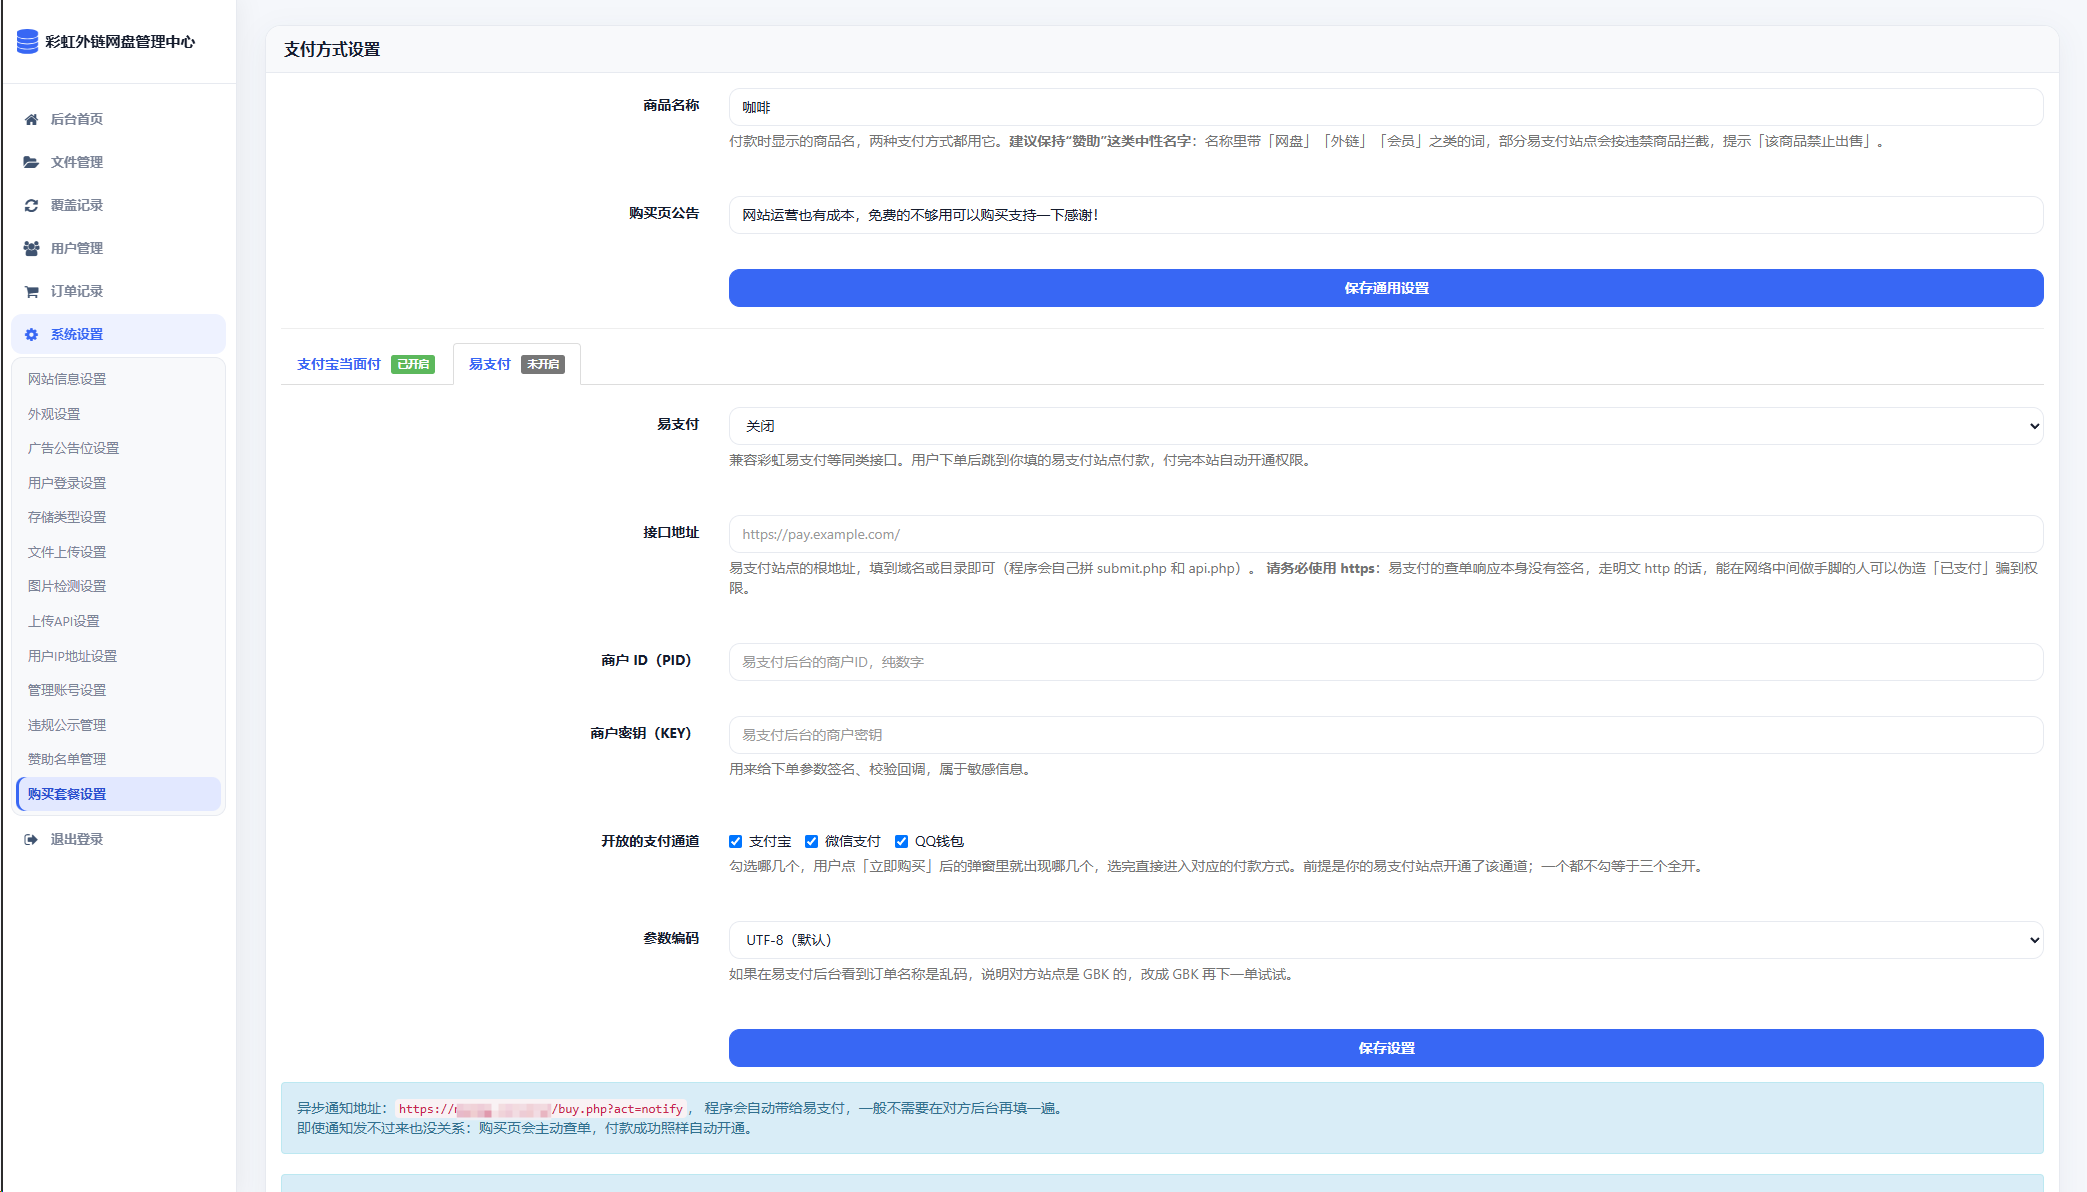The image size is (2087, 1192).
Task: Toggle the QQ钱包 payment channel checkbox
Action: pyautogui.click(x=901, y=841)
